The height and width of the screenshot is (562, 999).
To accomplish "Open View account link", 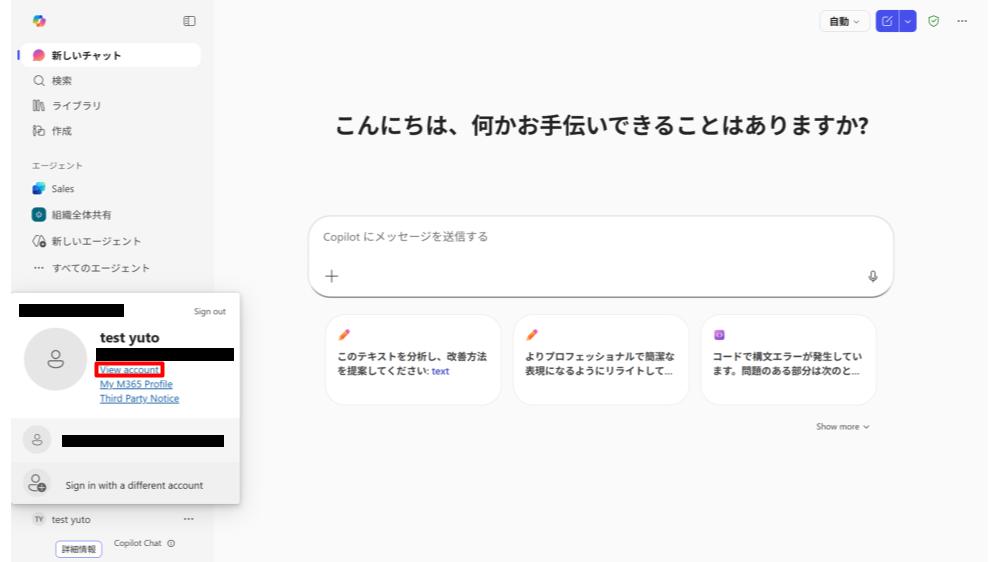I will 129,370.
